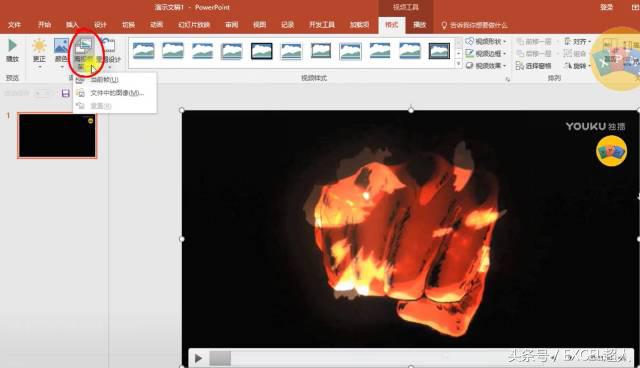Image resolution: width=640 pixels, height=368 pixels.
Task: Select the ninth video style in gallery
Action: (380, 51)
